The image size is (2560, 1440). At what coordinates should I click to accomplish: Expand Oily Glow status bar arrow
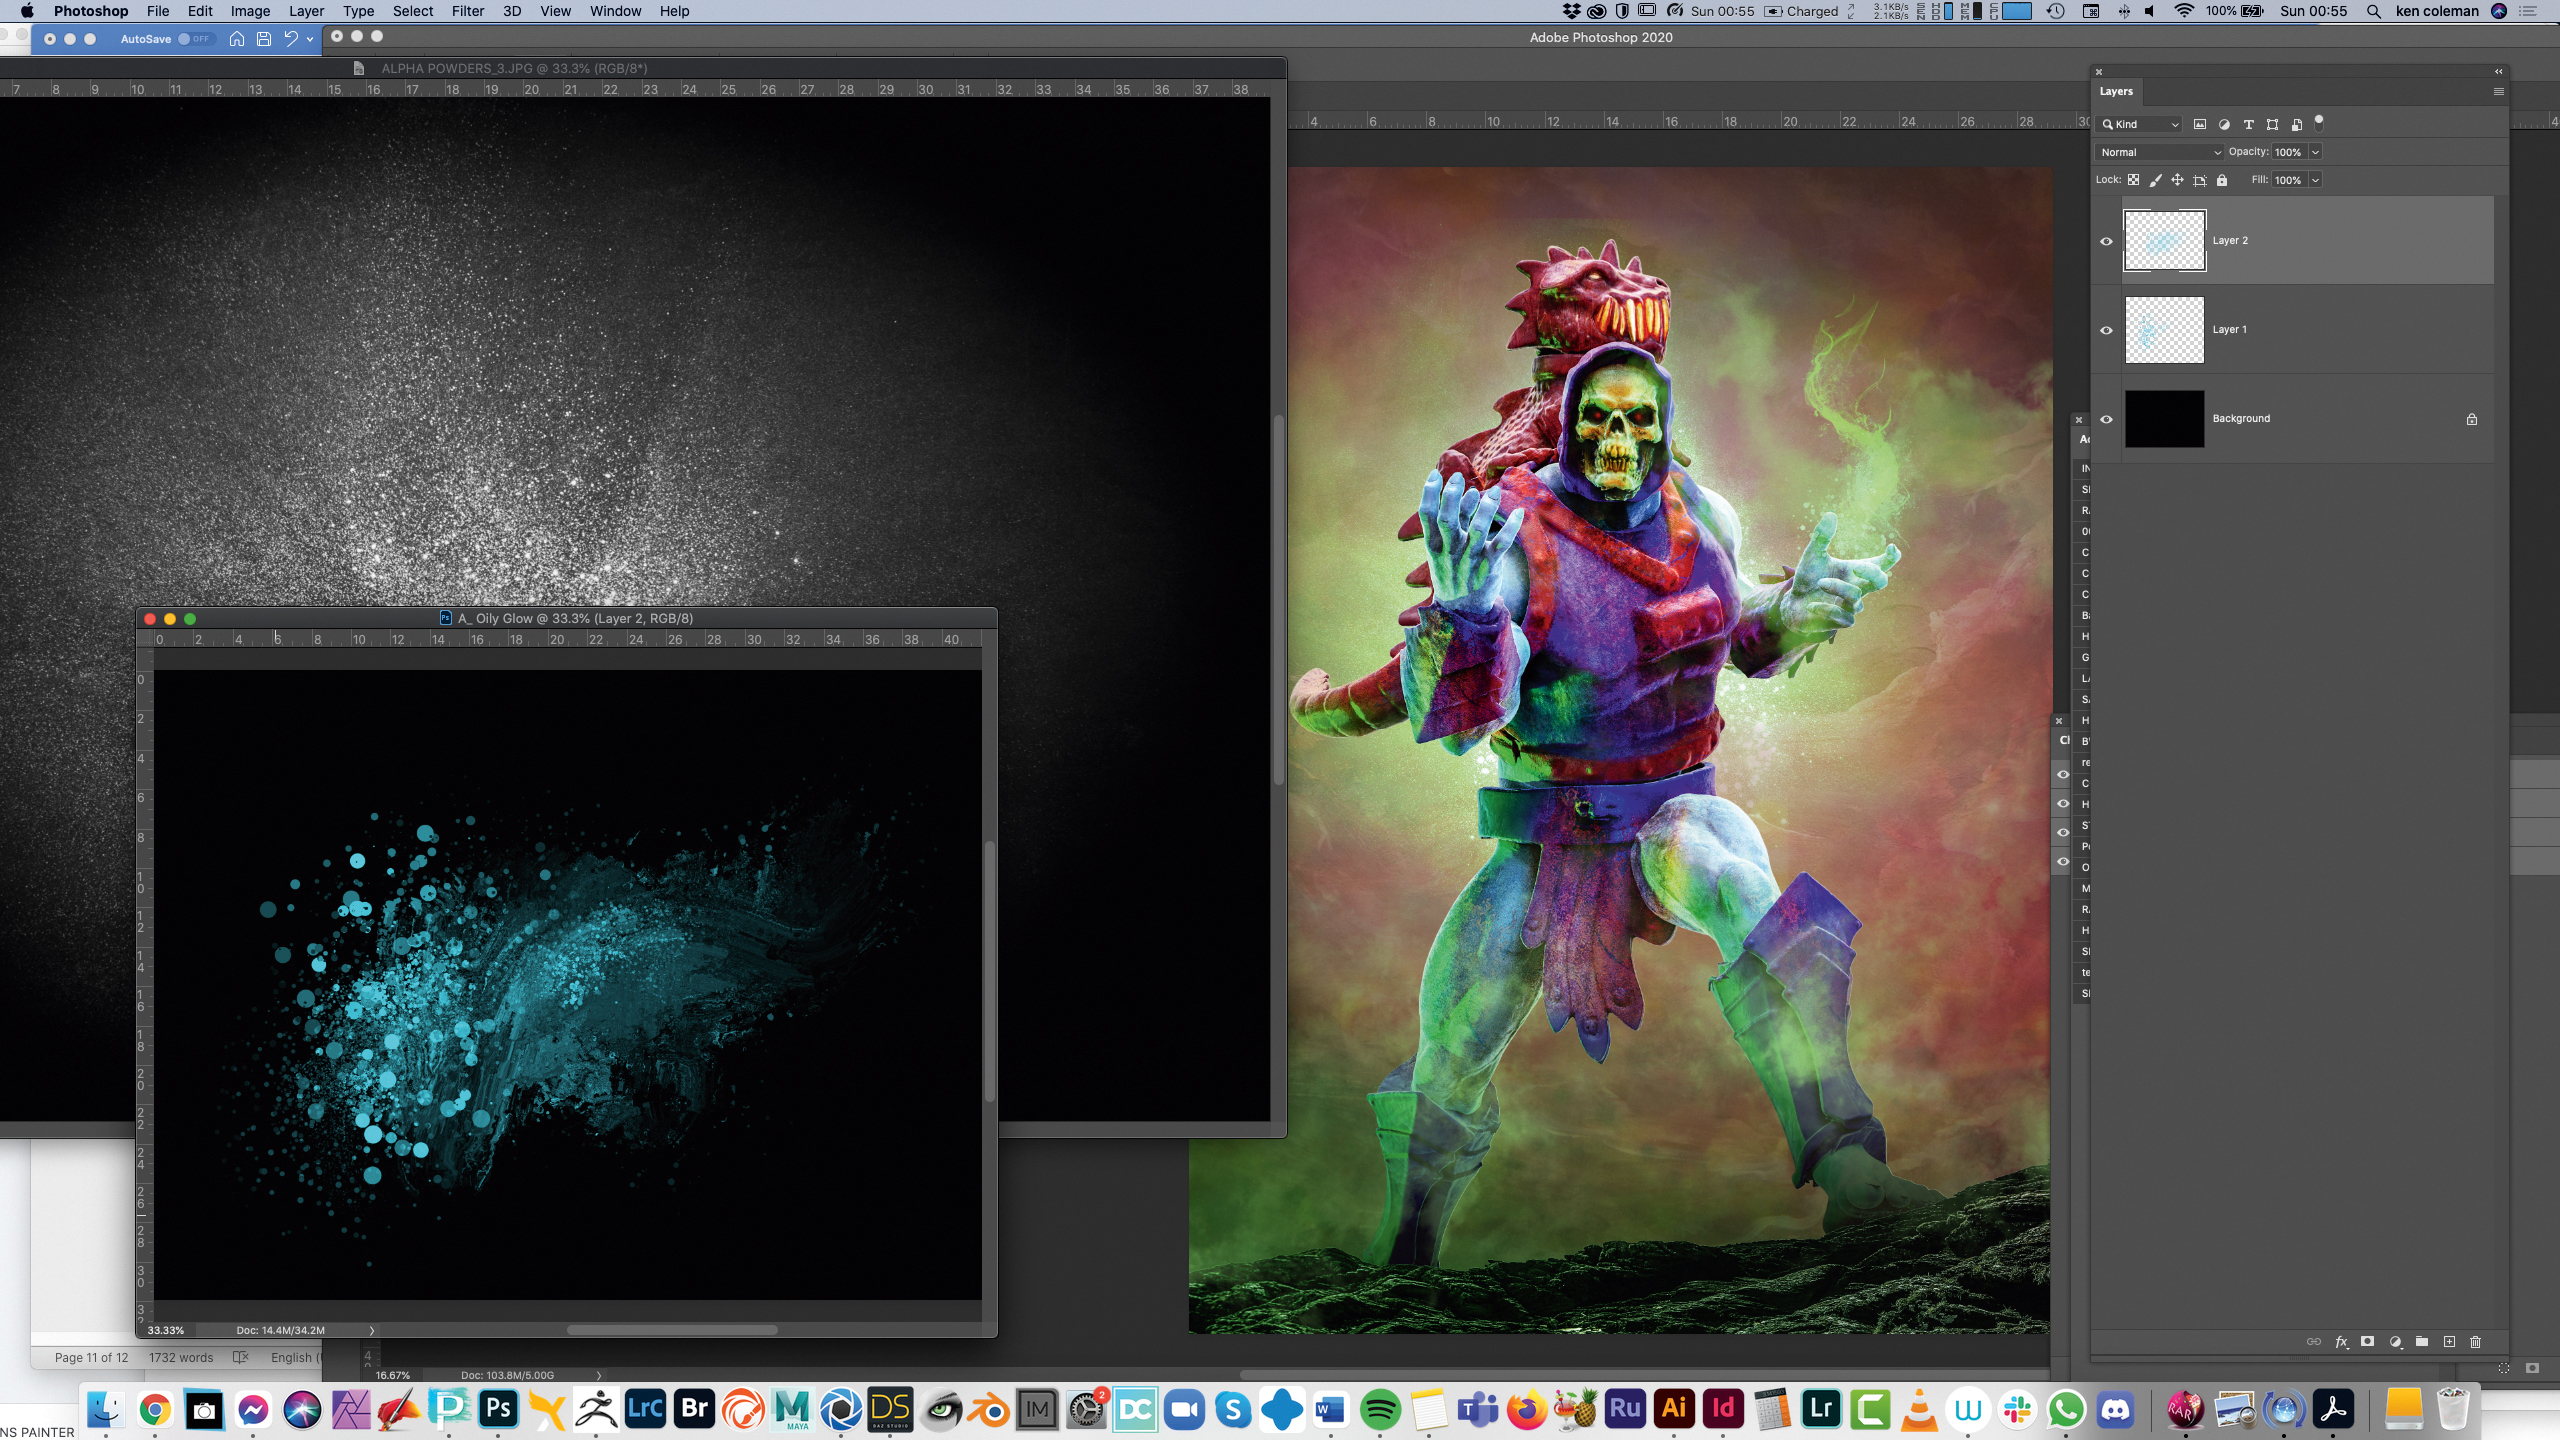pos(372,1330)
